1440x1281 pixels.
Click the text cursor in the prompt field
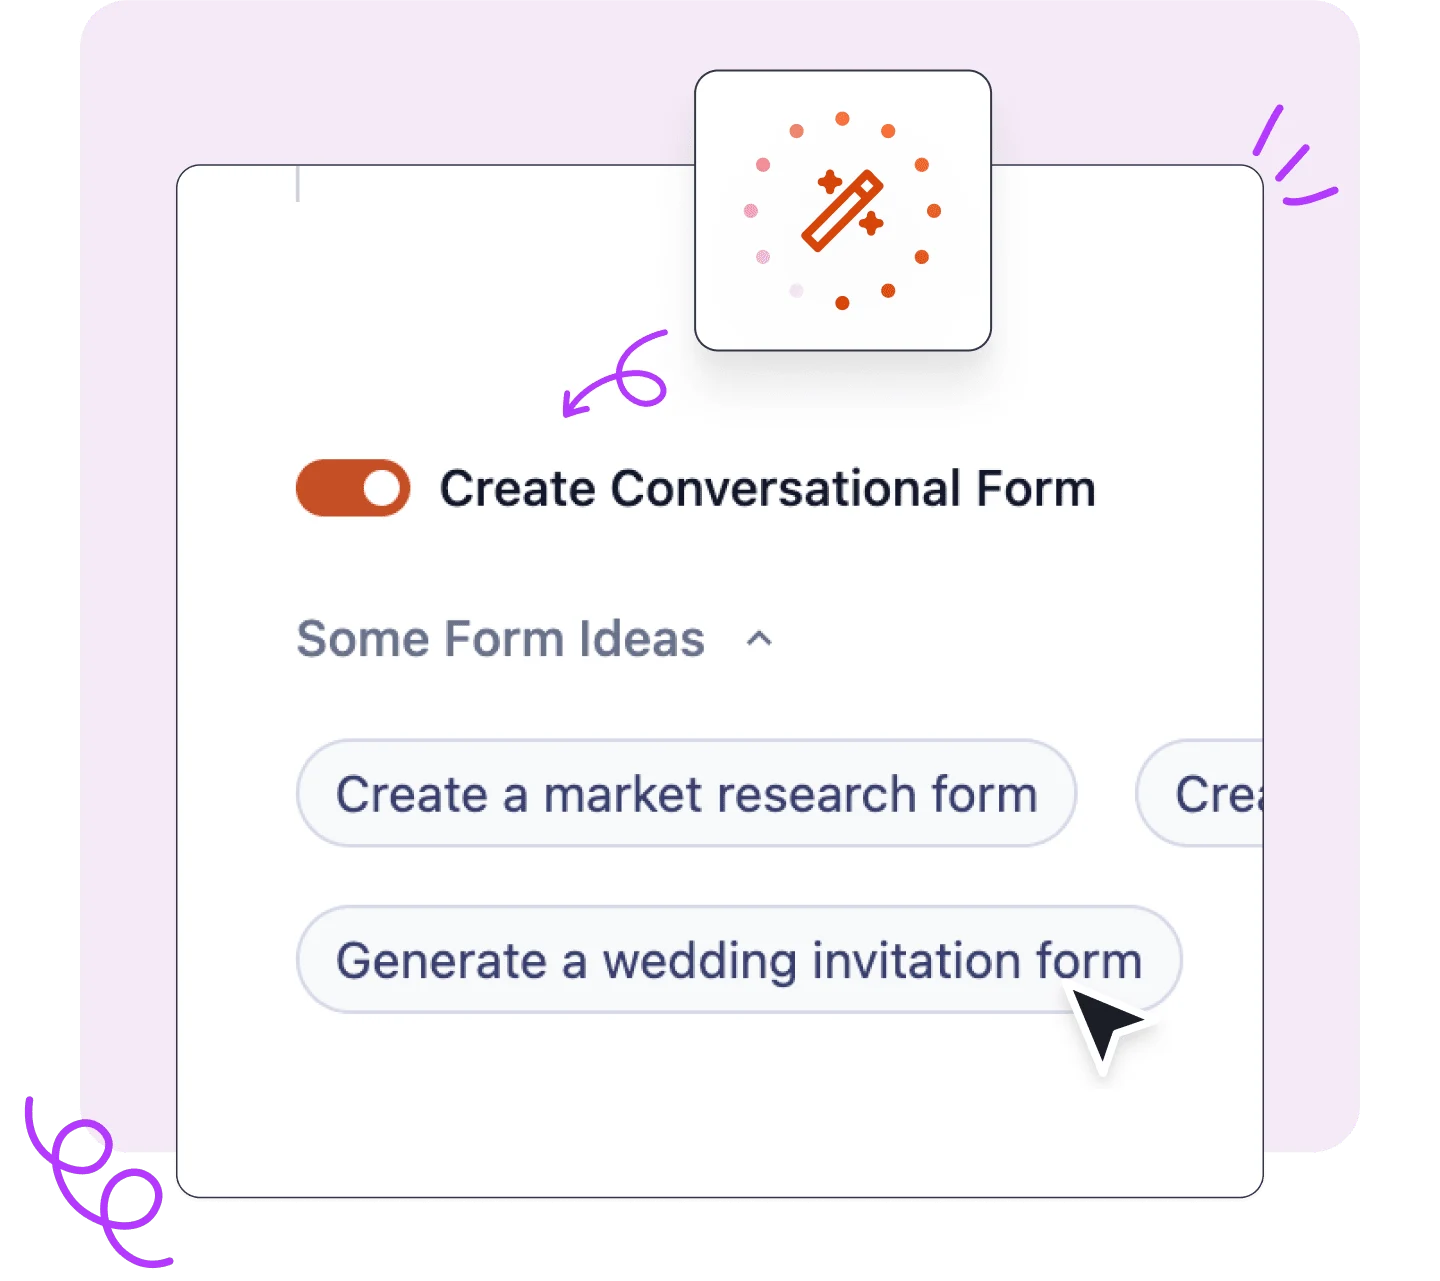(298, 185)
